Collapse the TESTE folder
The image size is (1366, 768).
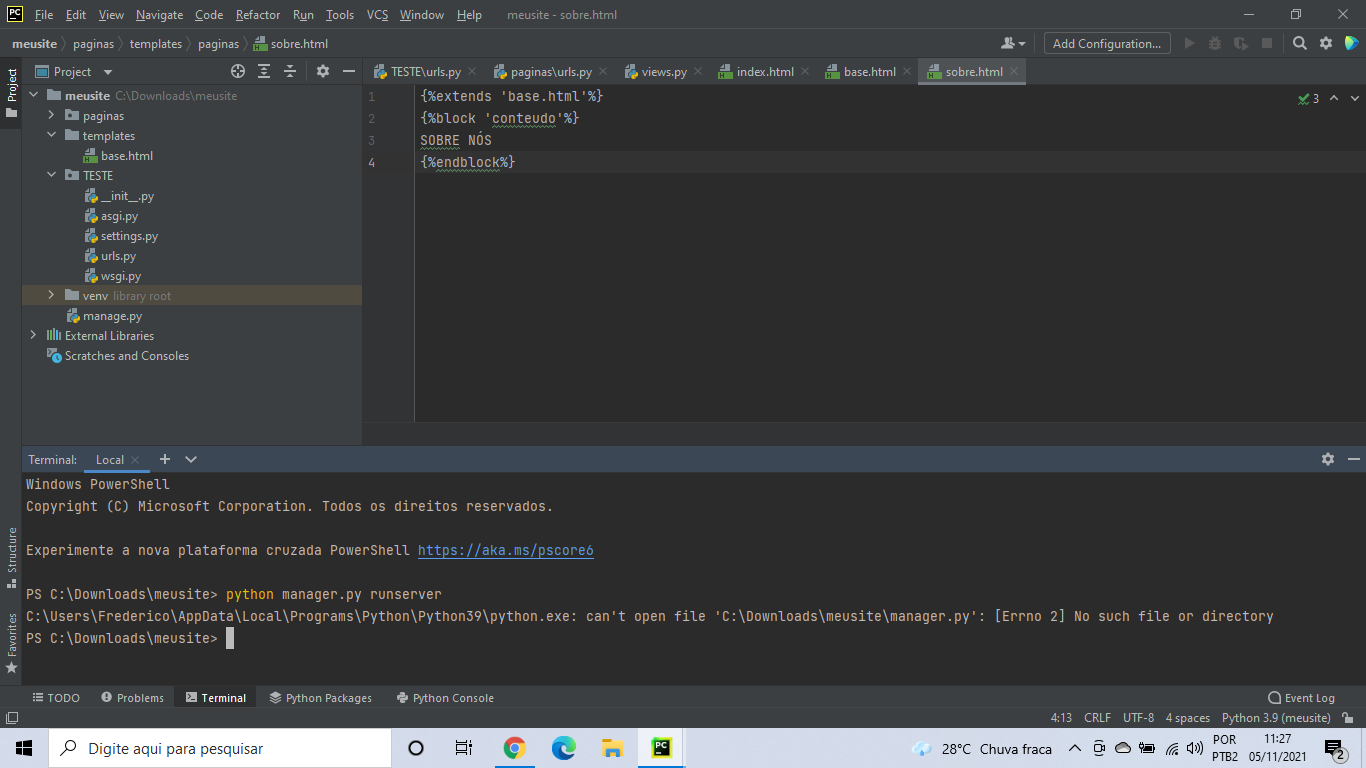[51, 176]
